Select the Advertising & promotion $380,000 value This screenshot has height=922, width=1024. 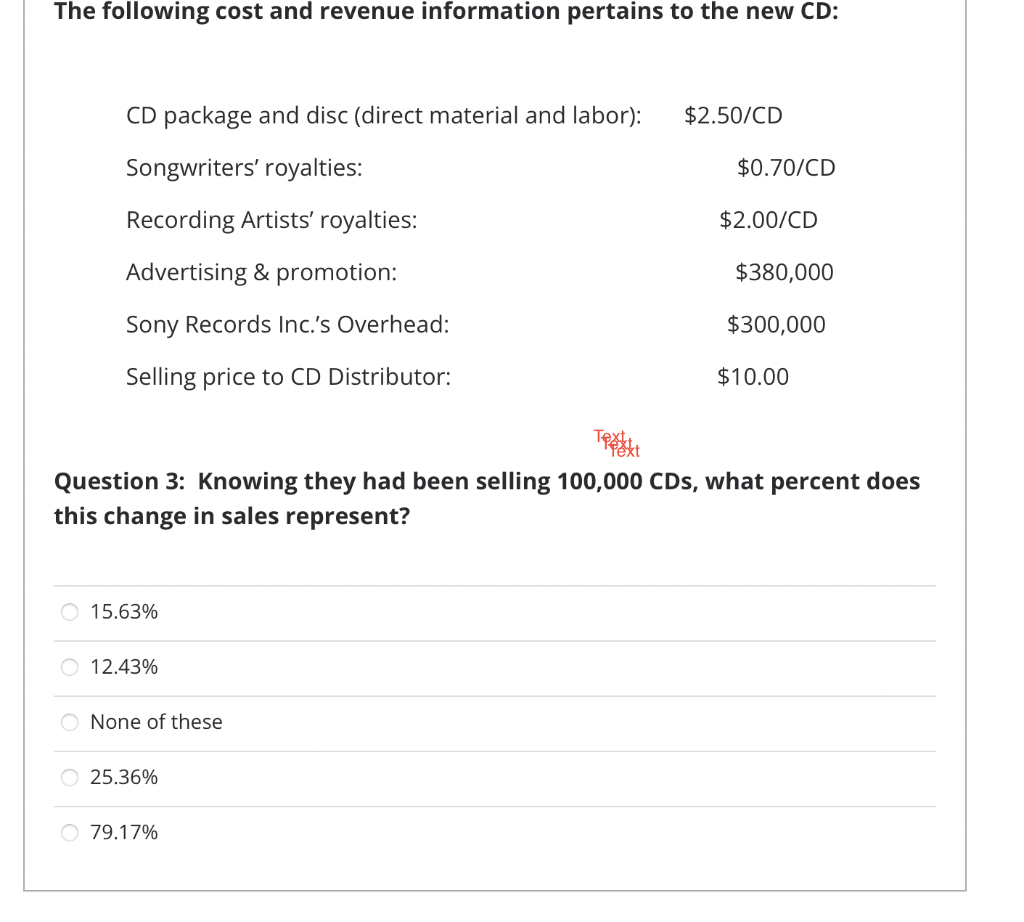[x=784, y=272]
